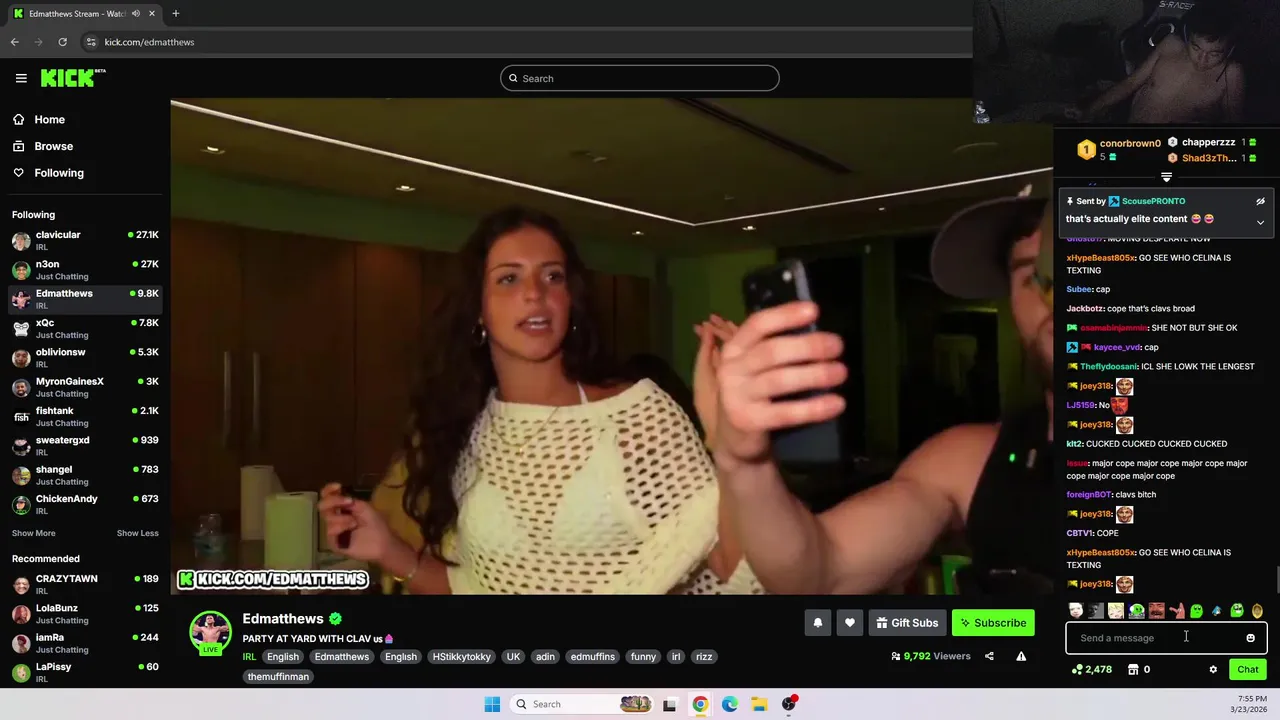Click the Edmatthews streamer avatar
Screen dimensions: 1280x720
click(210, 632)
